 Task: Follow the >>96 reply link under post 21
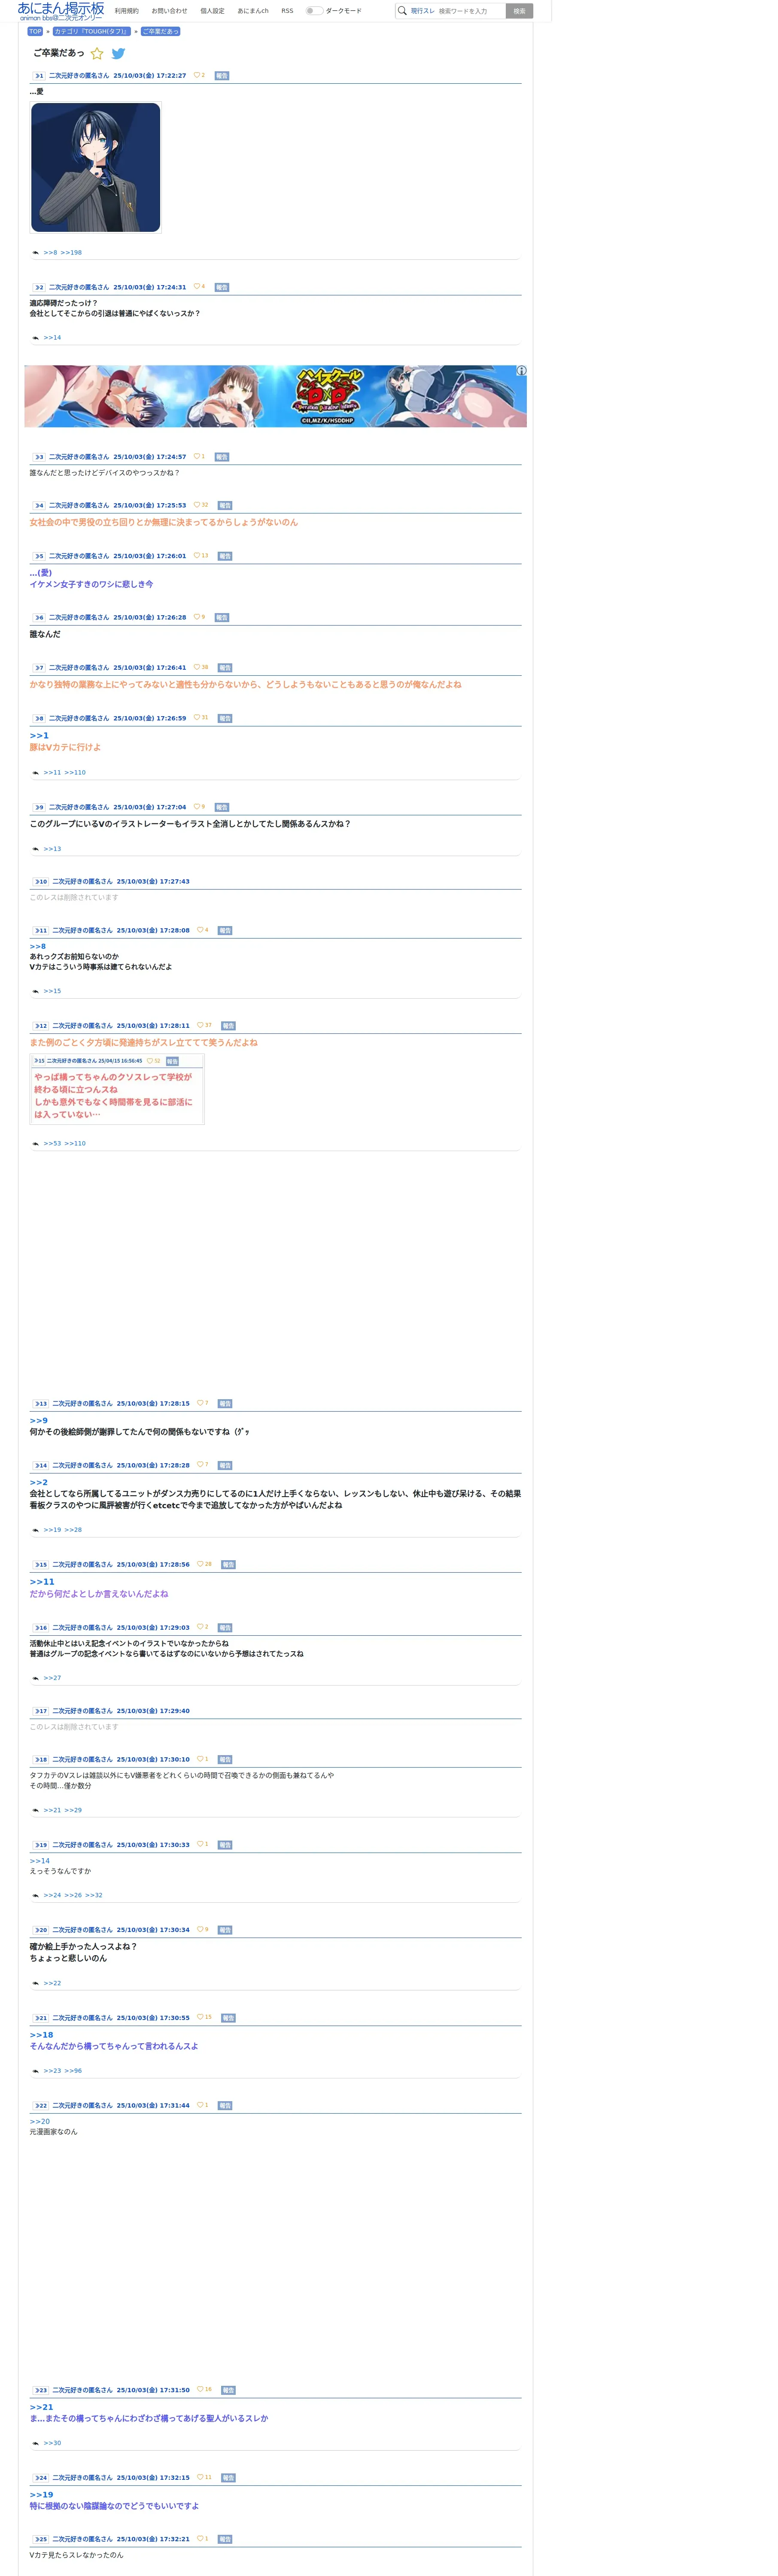click(73, 2071)
